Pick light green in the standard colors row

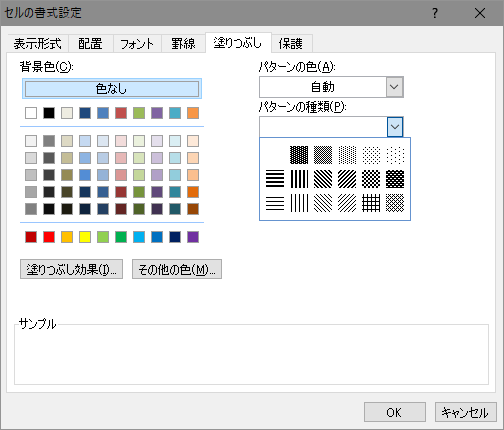[x=103, y=237]
